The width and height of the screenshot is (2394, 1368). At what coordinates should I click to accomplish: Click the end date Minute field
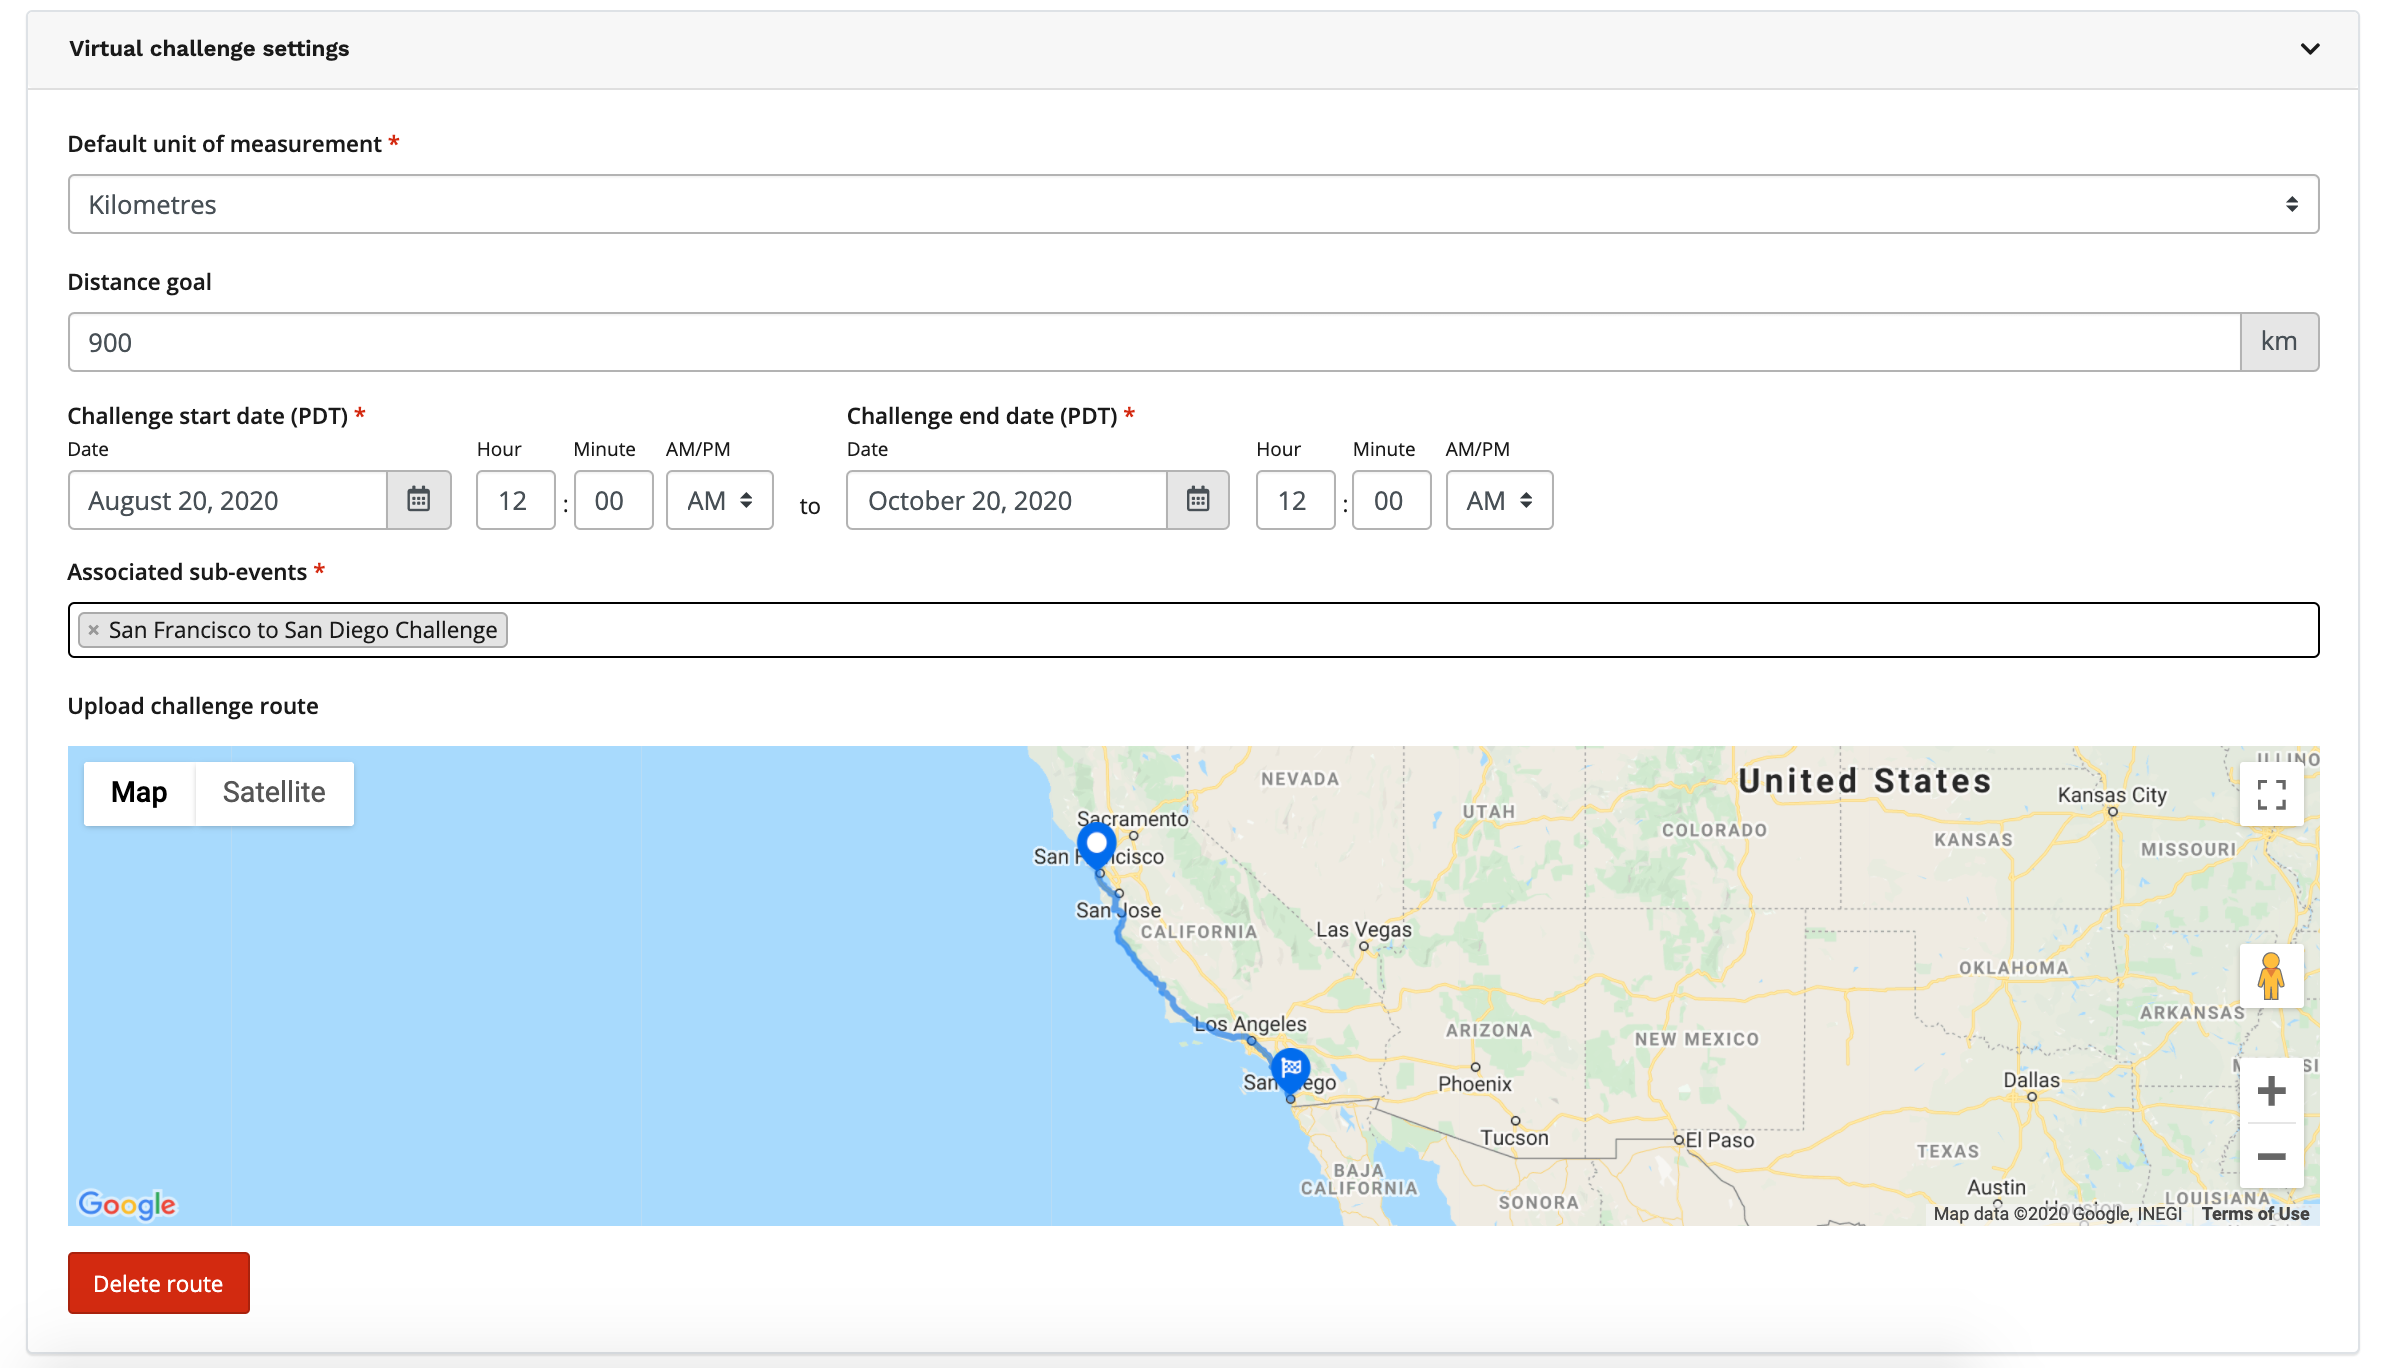pyautogui.click(x=1390, y=500)
